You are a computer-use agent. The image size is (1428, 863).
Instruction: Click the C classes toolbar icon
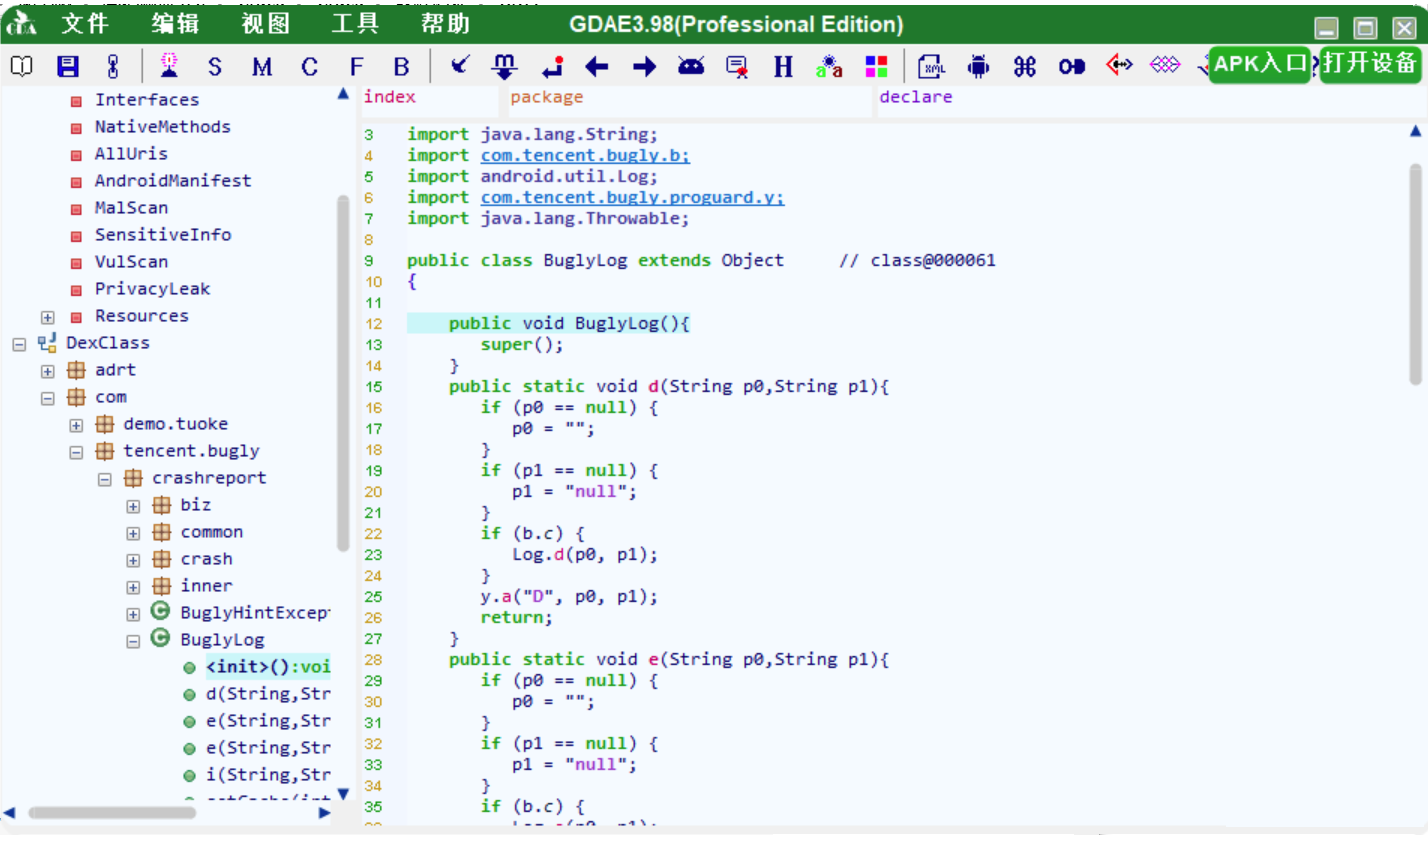click(310, 67)
